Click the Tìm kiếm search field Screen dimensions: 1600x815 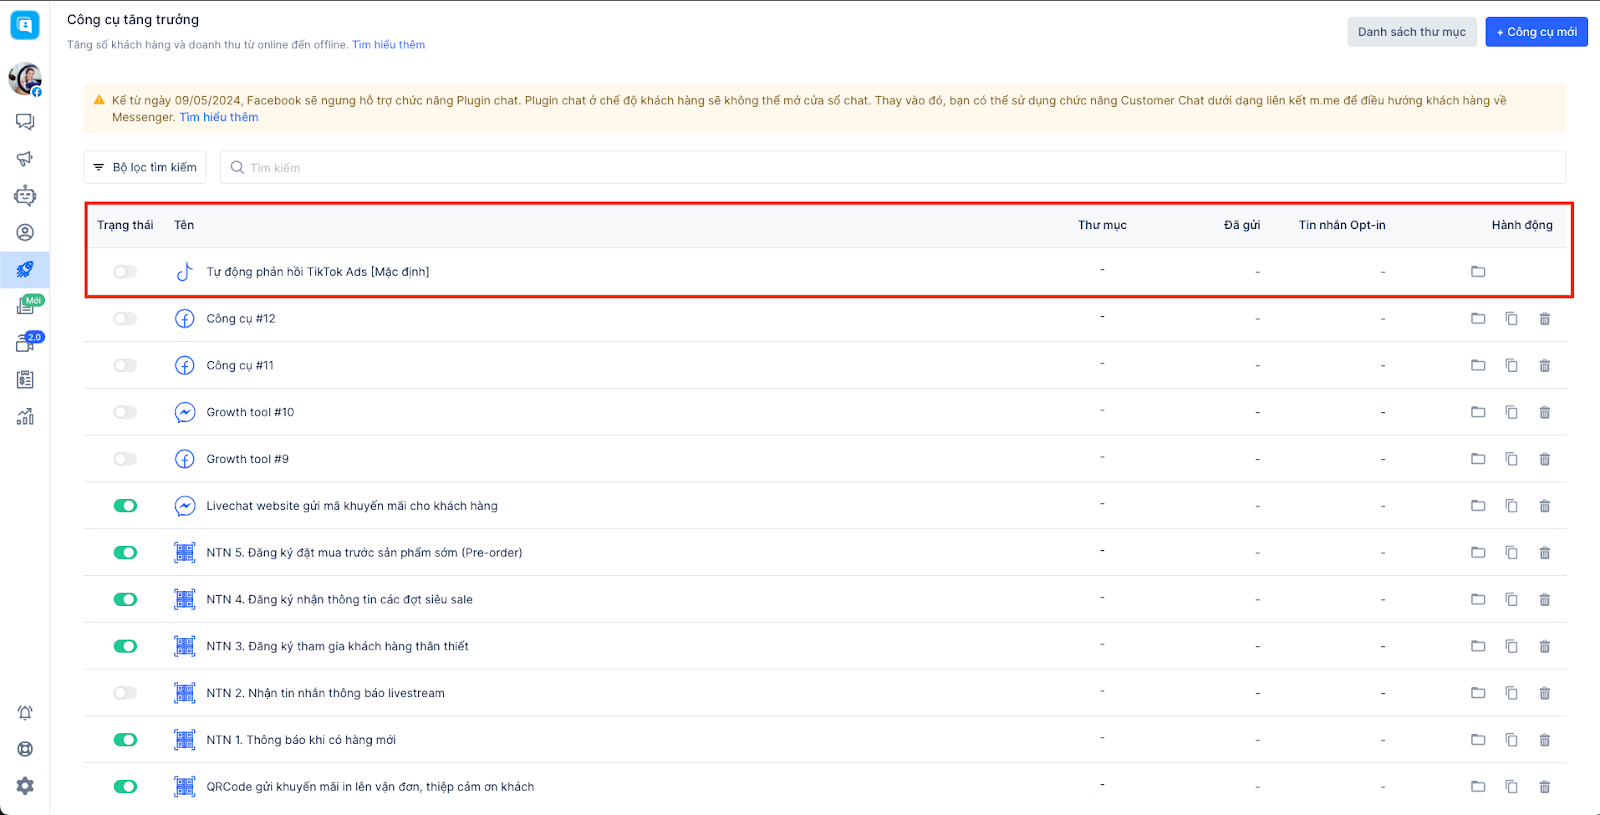coord(893,167)
